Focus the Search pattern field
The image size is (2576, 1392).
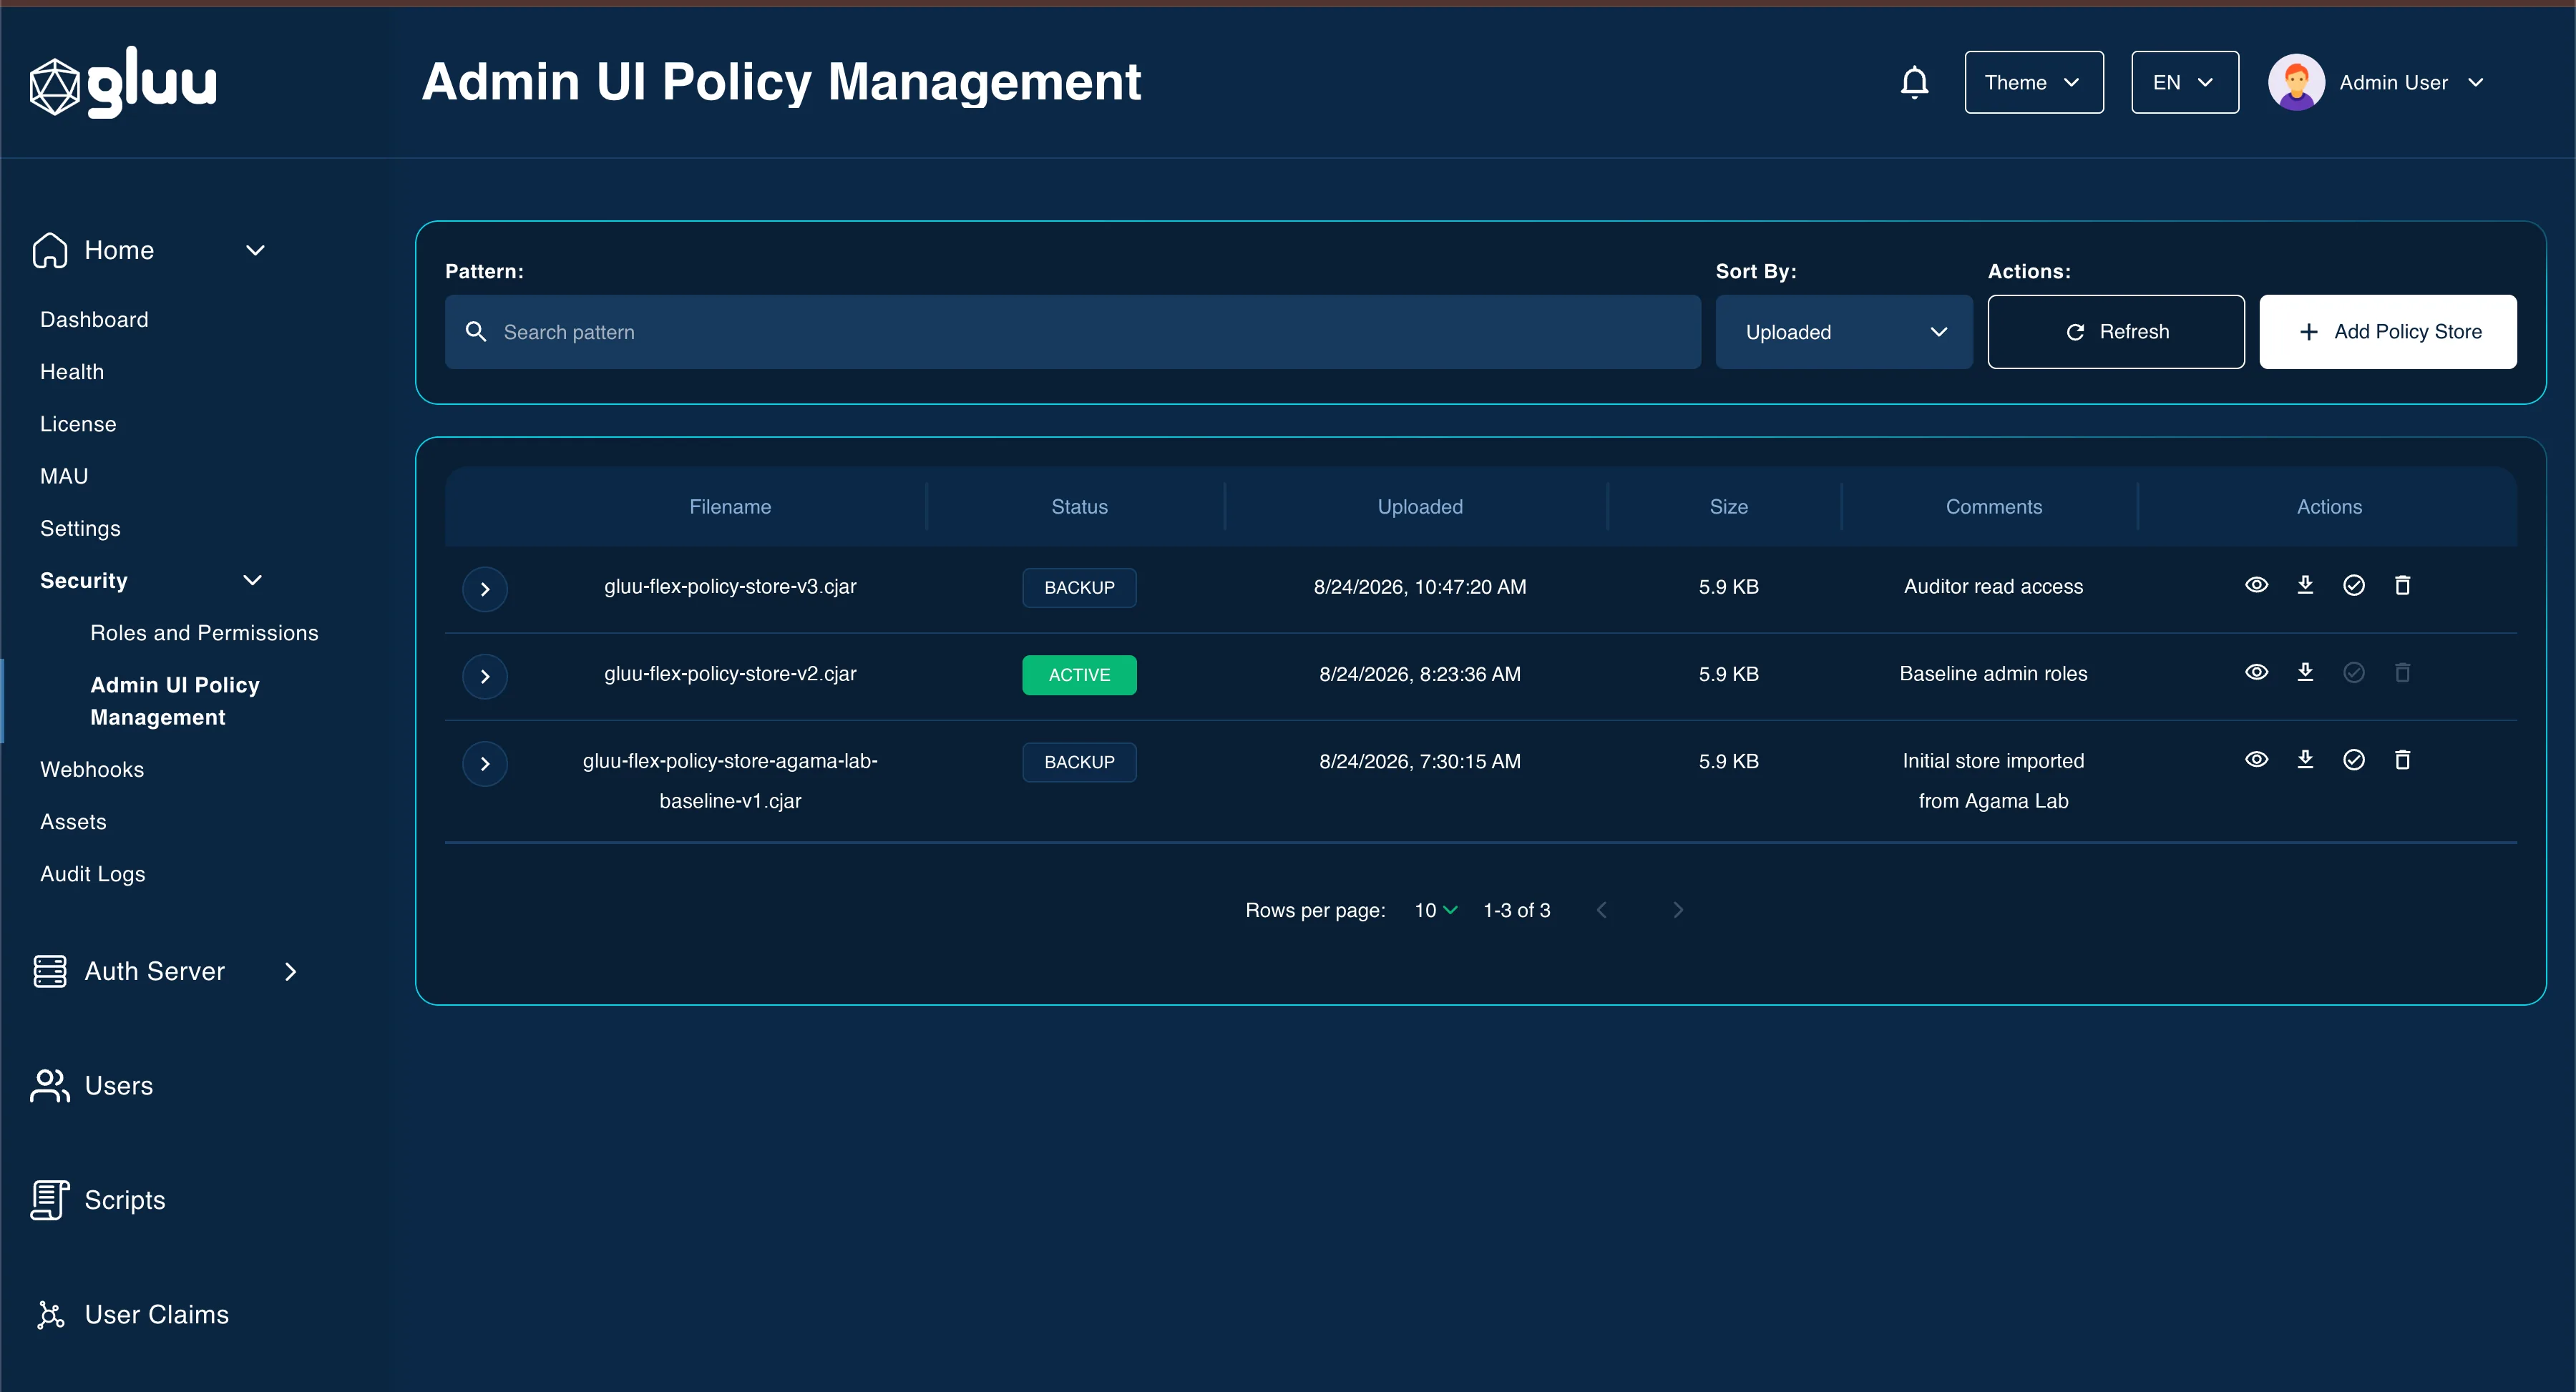point(1072,331)
